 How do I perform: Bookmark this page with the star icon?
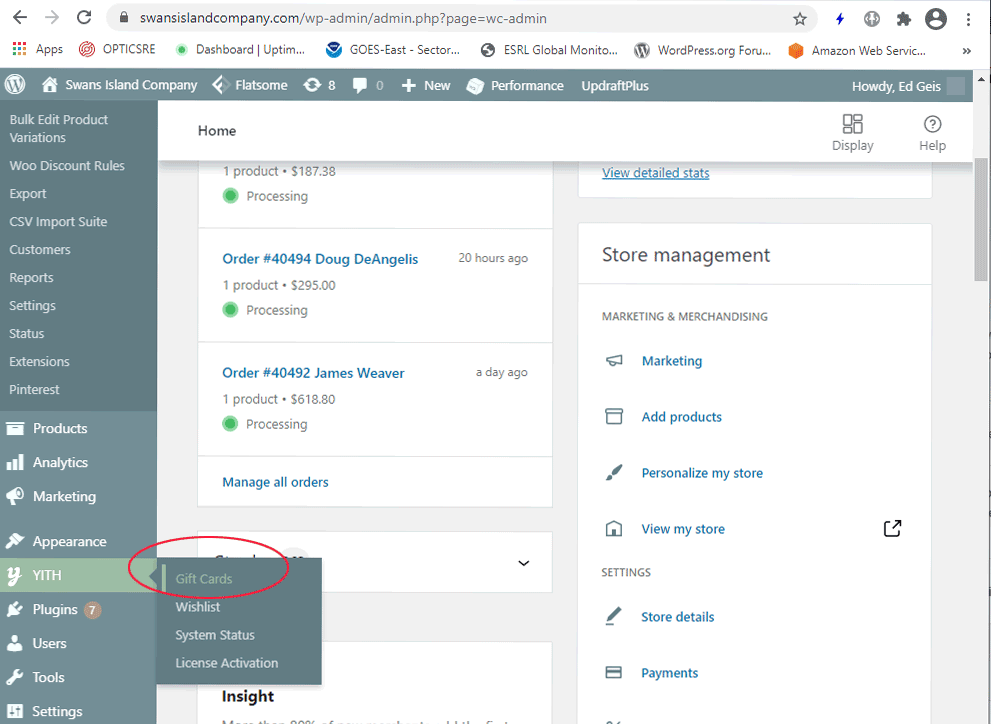point(799,19)
